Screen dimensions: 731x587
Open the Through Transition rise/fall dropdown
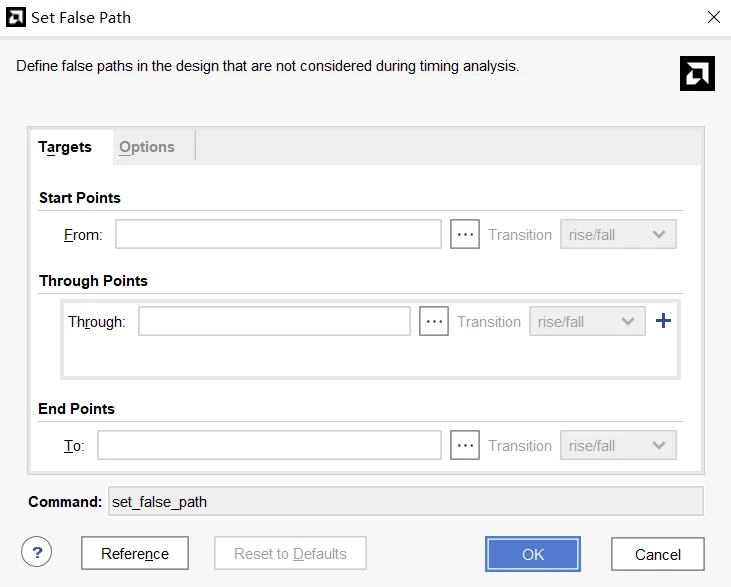coord(587,322)
